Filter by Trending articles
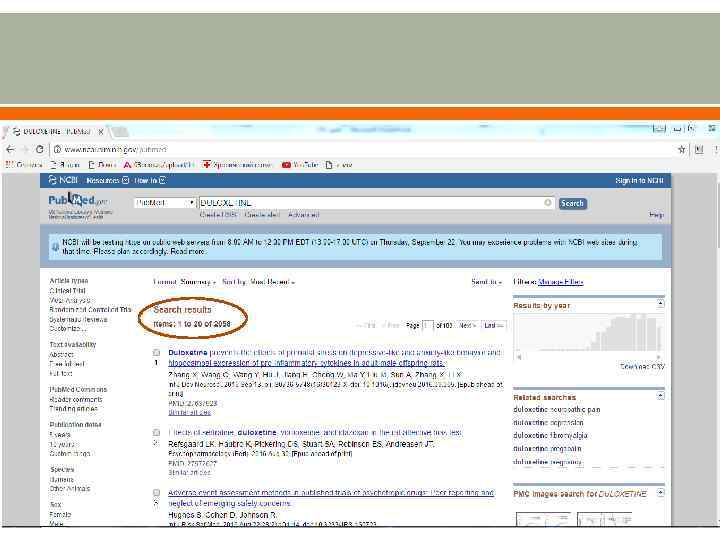The height and width of the screenshot is (540, 720). [x=73, y=408]
